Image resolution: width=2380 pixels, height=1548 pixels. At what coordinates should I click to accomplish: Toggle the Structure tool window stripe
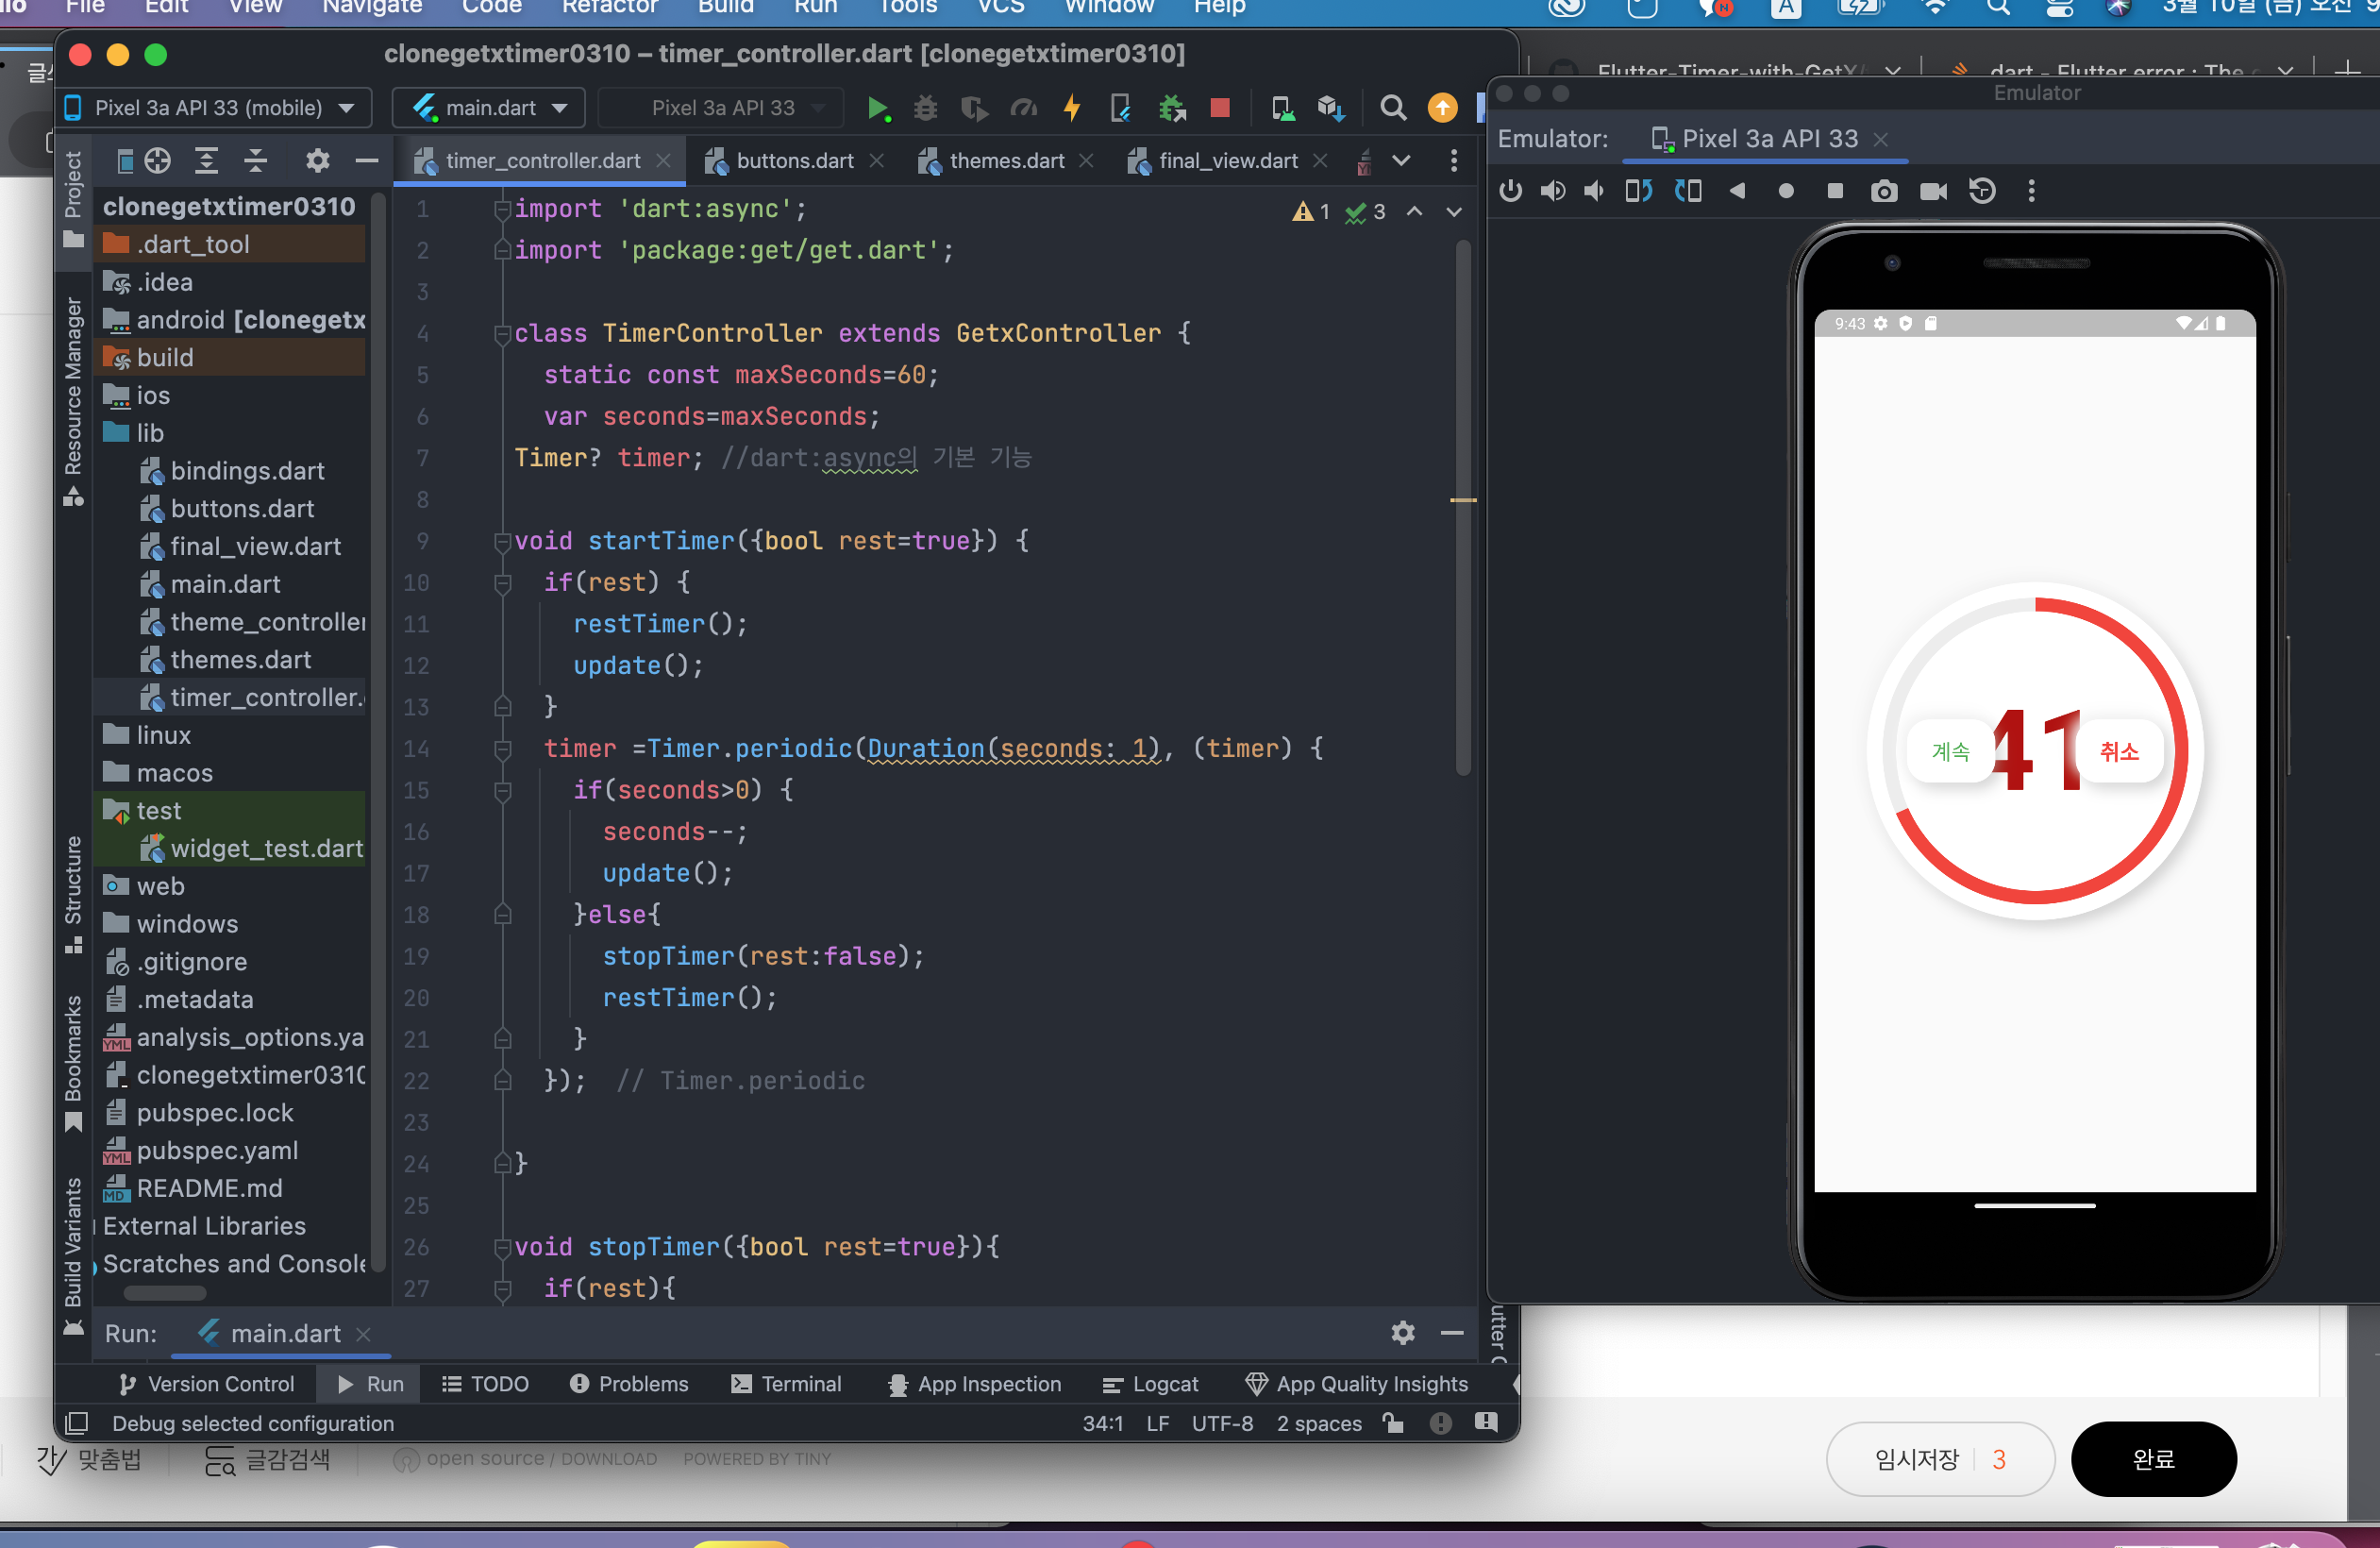pos(73,880)
